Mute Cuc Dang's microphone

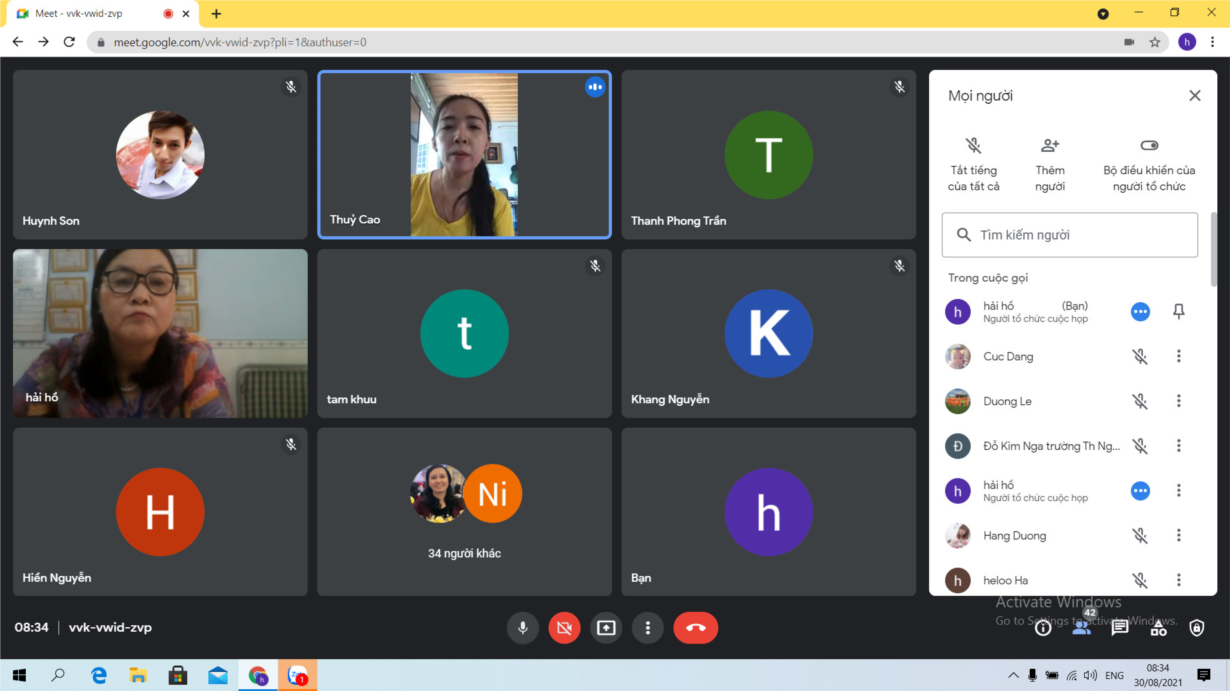tap(1140, 357)
